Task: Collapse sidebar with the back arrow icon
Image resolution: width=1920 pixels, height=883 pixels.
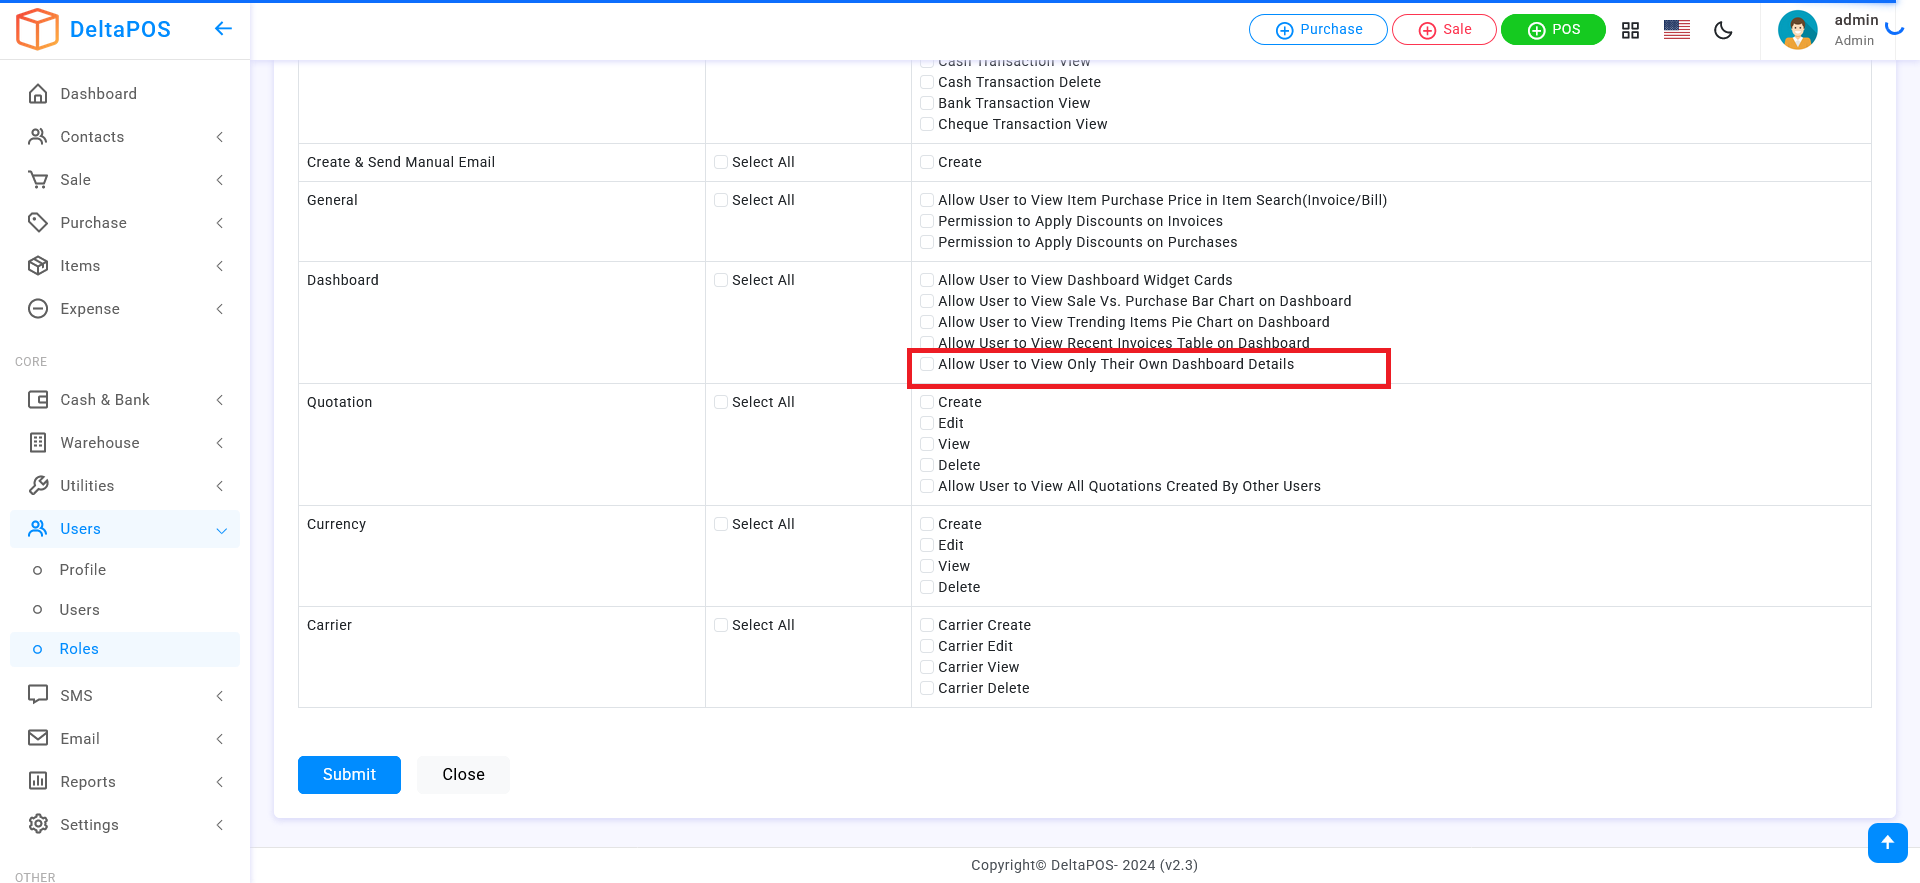Action: click(223, 29)
